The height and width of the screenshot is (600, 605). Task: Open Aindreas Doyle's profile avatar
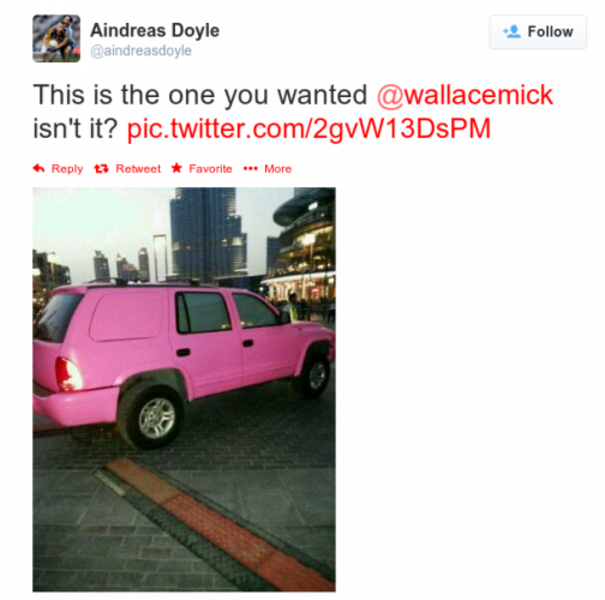coord(56,38)
